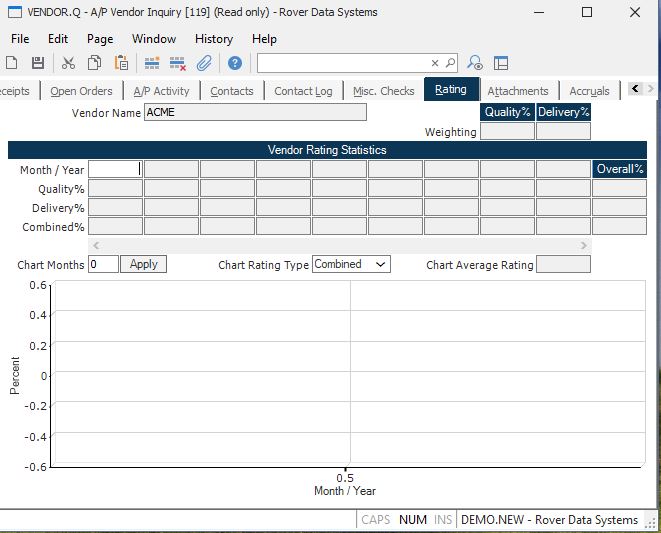
Task: Open attachments via paperclip icon
Action: coord(204,63)
